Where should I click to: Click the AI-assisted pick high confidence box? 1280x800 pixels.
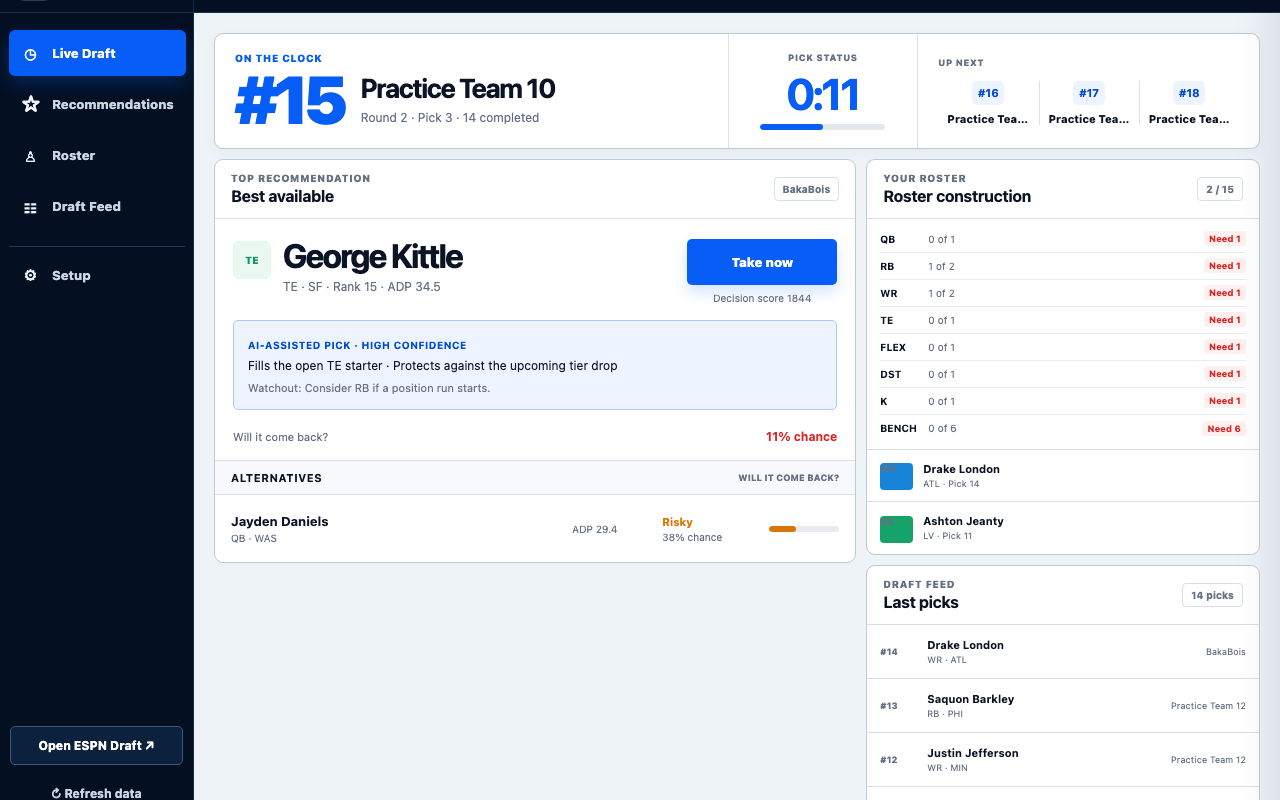(x=535, y=365)
